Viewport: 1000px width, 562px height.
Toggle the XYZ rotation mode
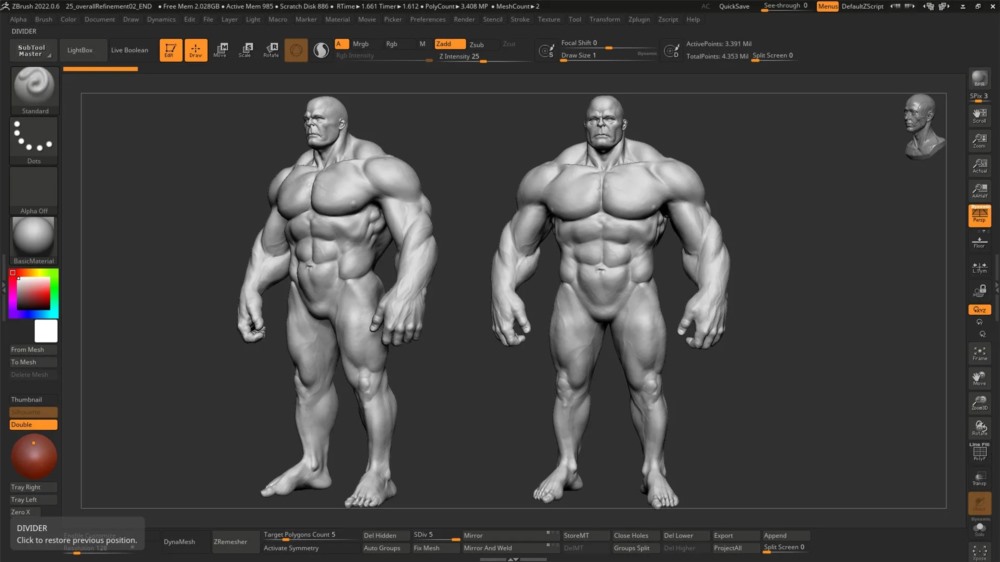(980, 309)
